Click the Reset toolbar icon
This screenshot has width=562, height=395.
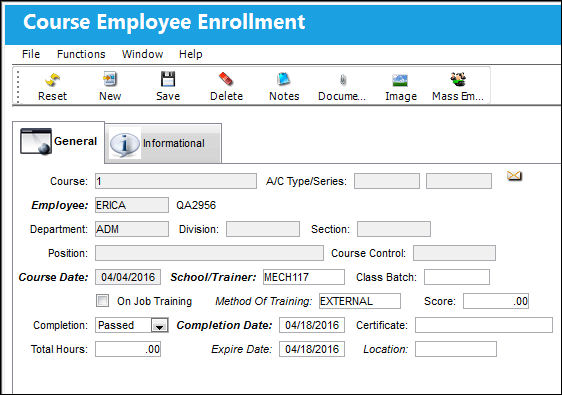pos(52,80)
